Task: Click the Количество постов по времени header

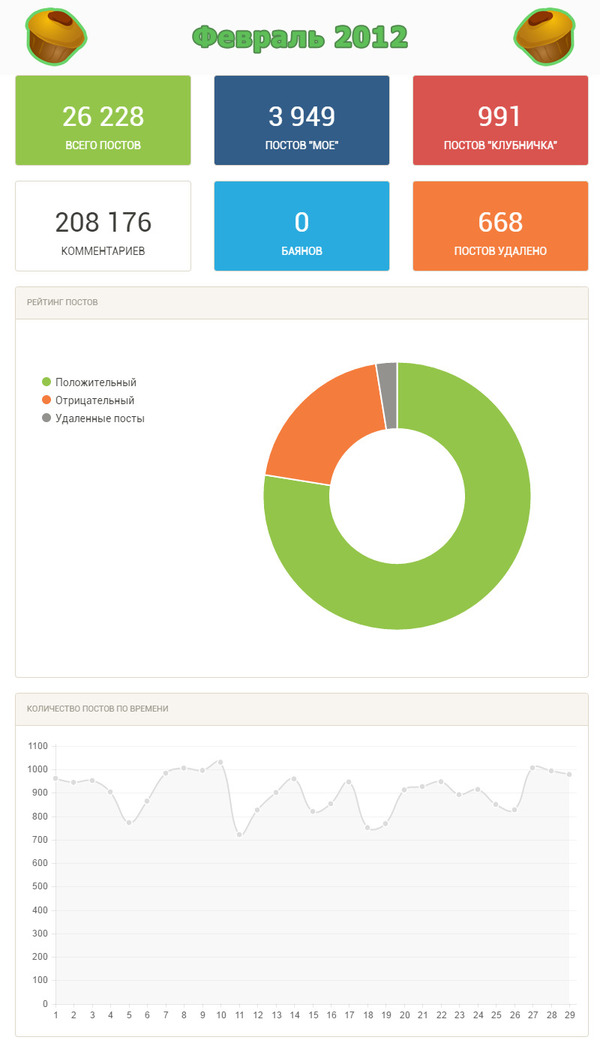Action: point(301,708)
